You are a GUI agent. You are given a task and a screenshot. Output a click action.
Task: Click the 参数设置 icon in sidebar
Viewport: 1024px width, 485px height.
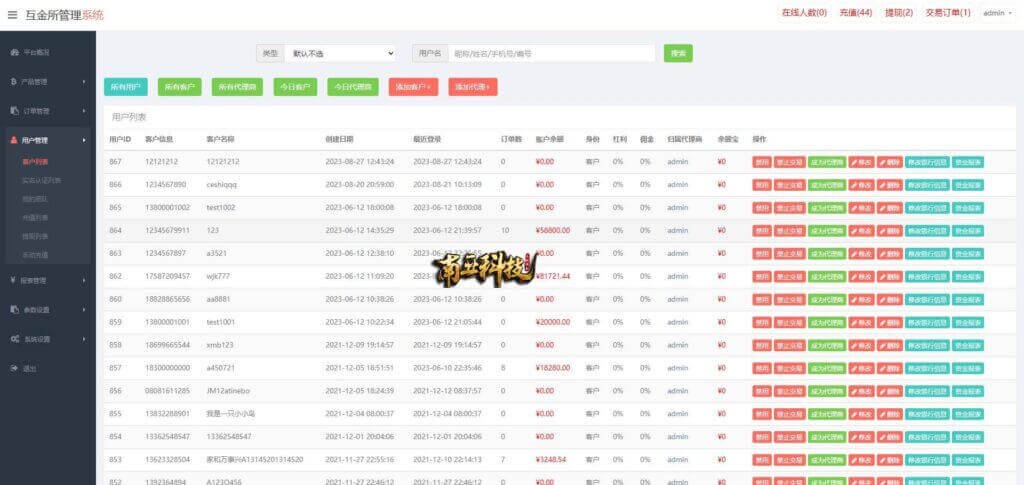[14, 310]
